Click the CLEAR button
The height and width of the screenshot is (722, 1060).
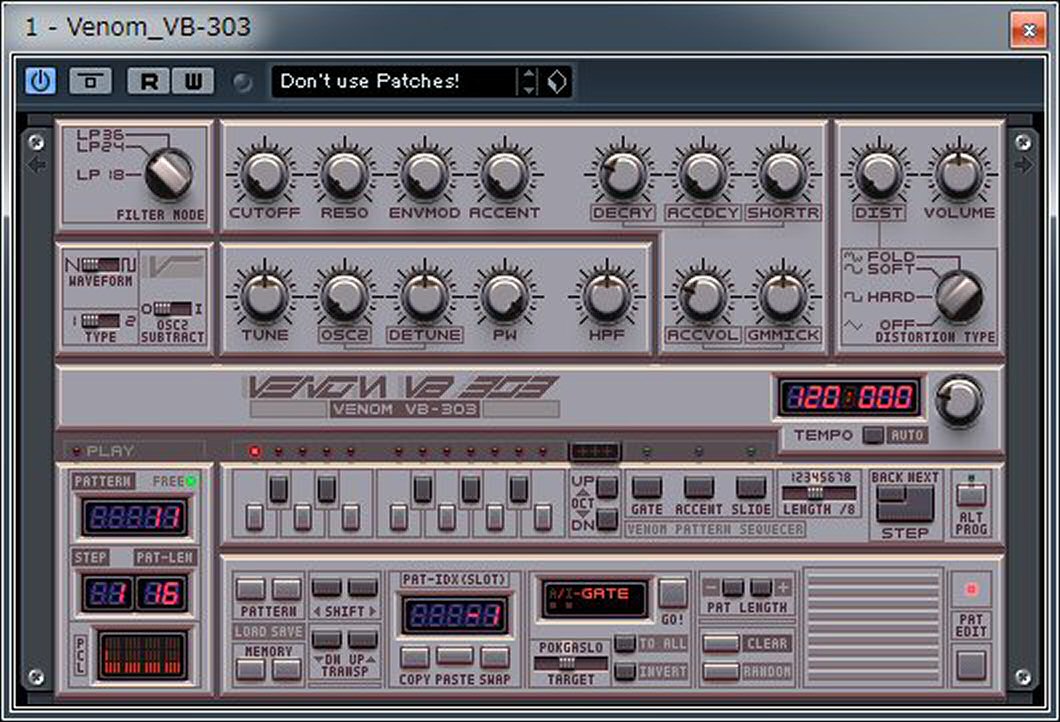[721, 643]
